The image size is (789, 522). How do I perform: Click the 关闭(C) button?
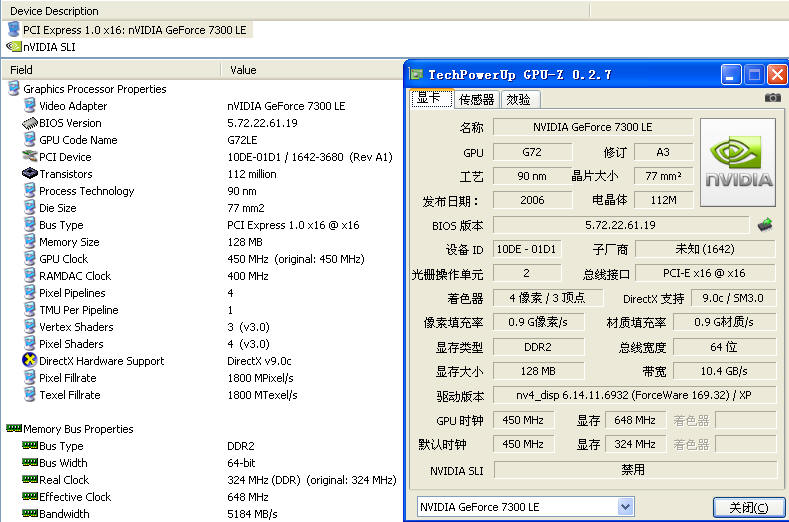click(749, 507)
